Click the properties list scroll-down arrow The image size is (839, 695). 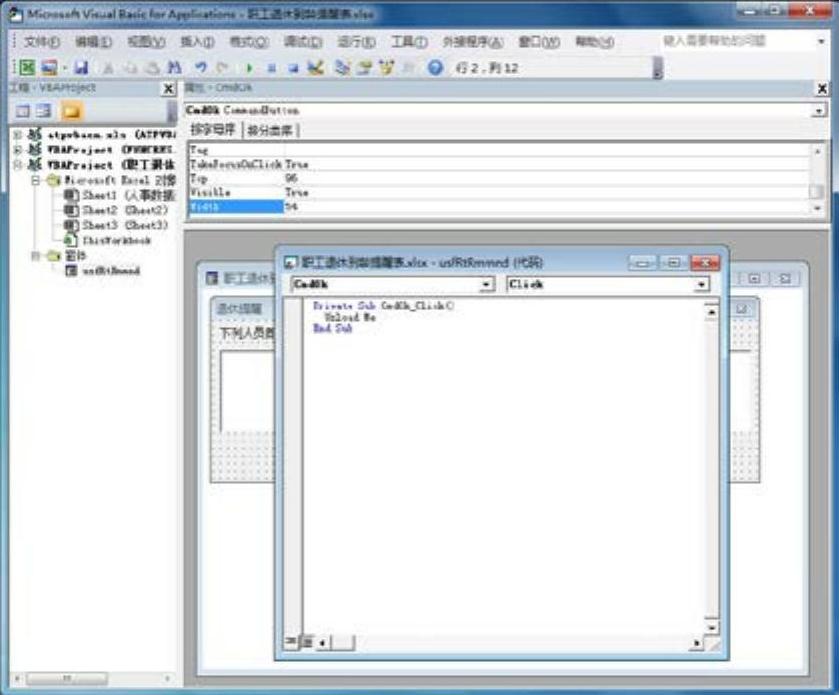click(817, 209)
